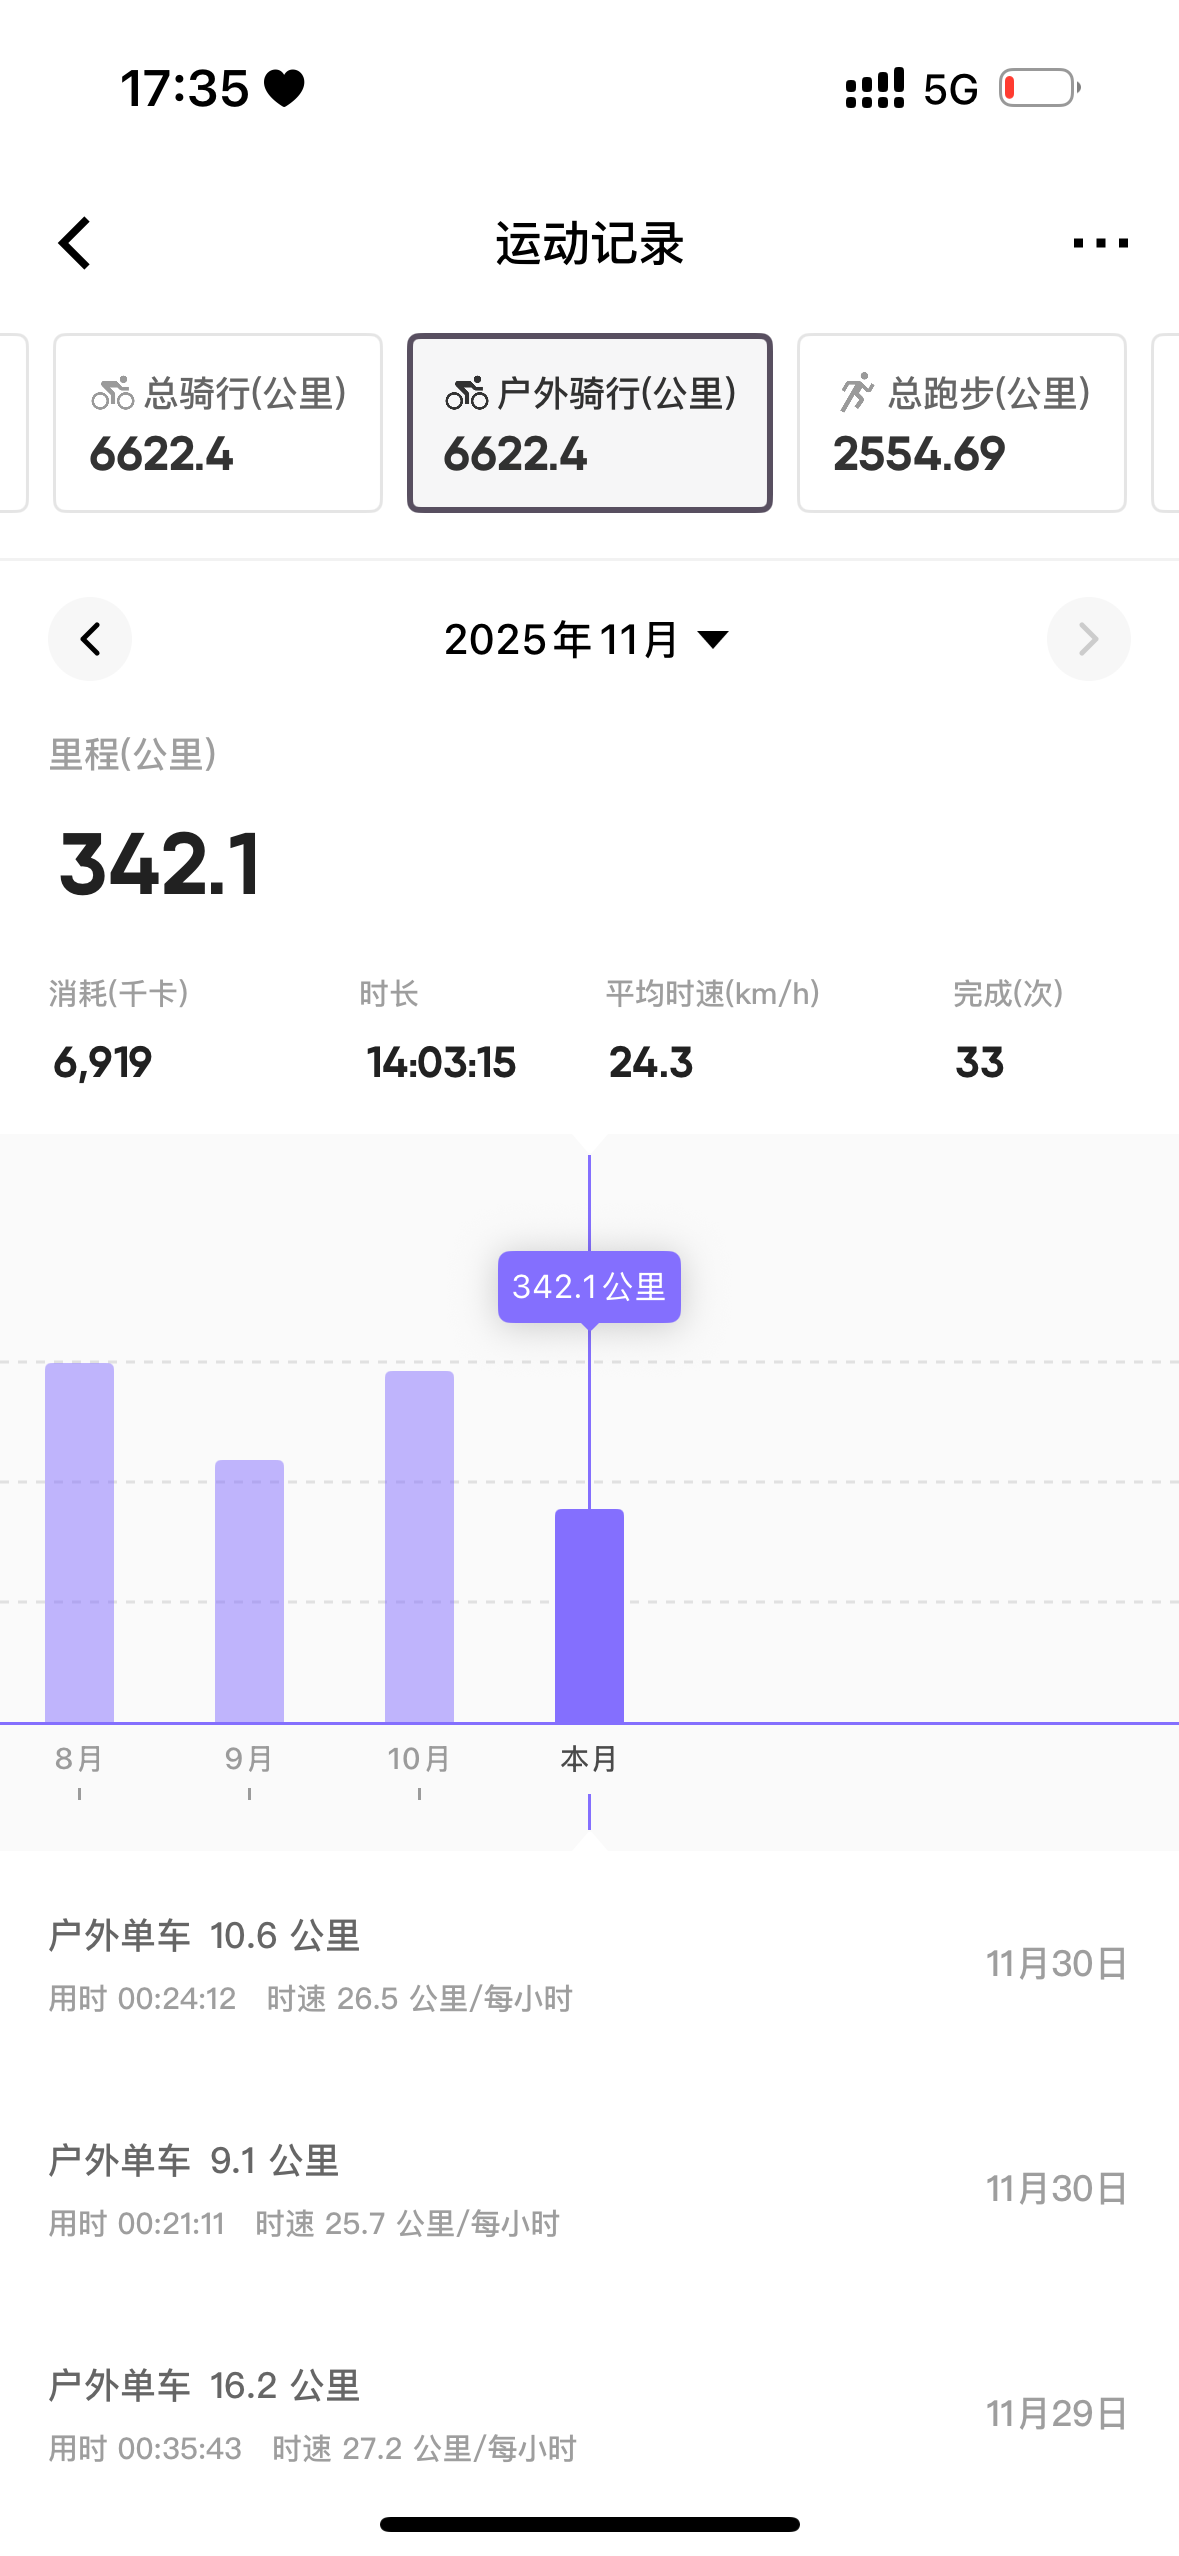Tap the 8月 bar in the chart

tap(80, 1542)
